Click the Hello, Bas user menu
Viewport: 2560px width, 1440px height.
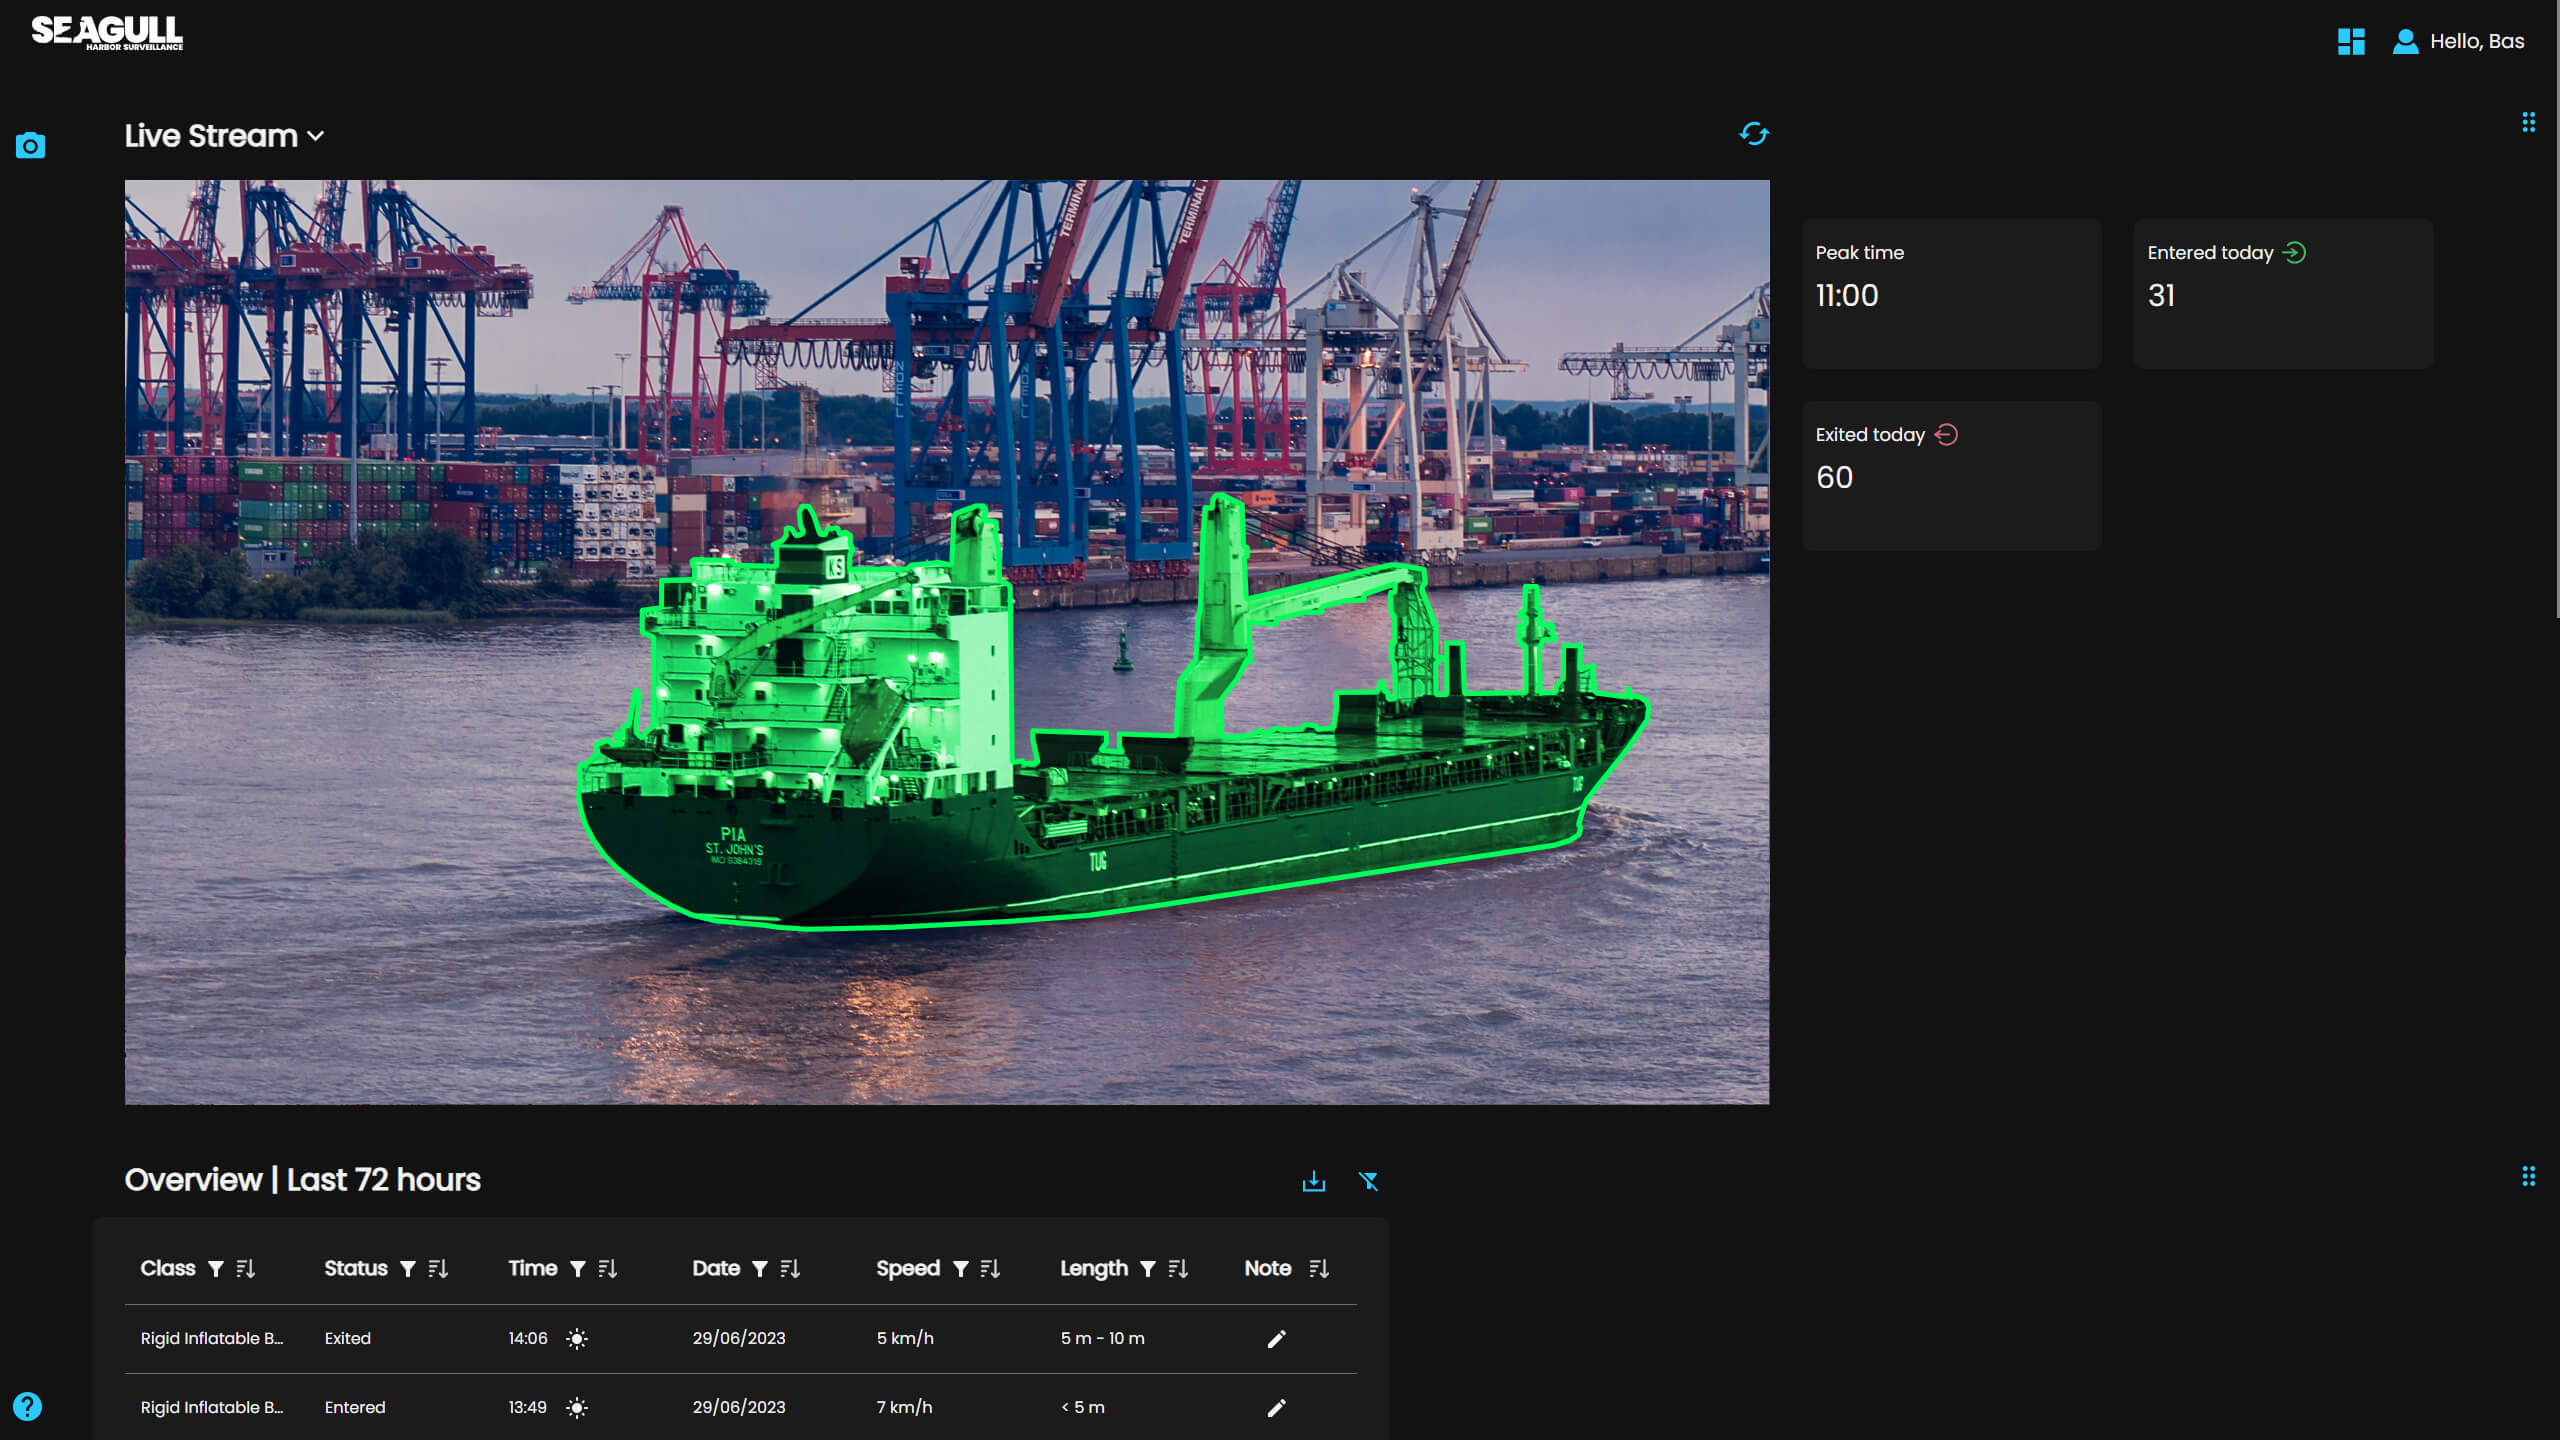point(2476,41)
